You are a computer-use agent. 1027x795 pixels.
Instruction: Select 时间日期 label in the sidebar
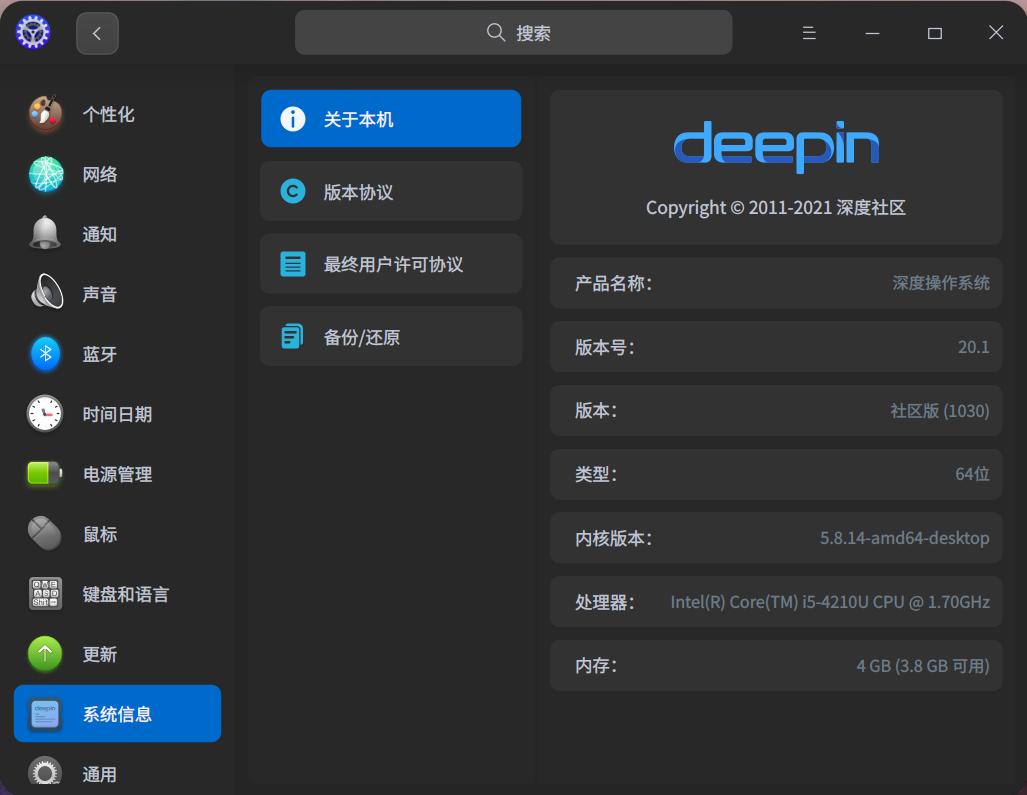117,415
